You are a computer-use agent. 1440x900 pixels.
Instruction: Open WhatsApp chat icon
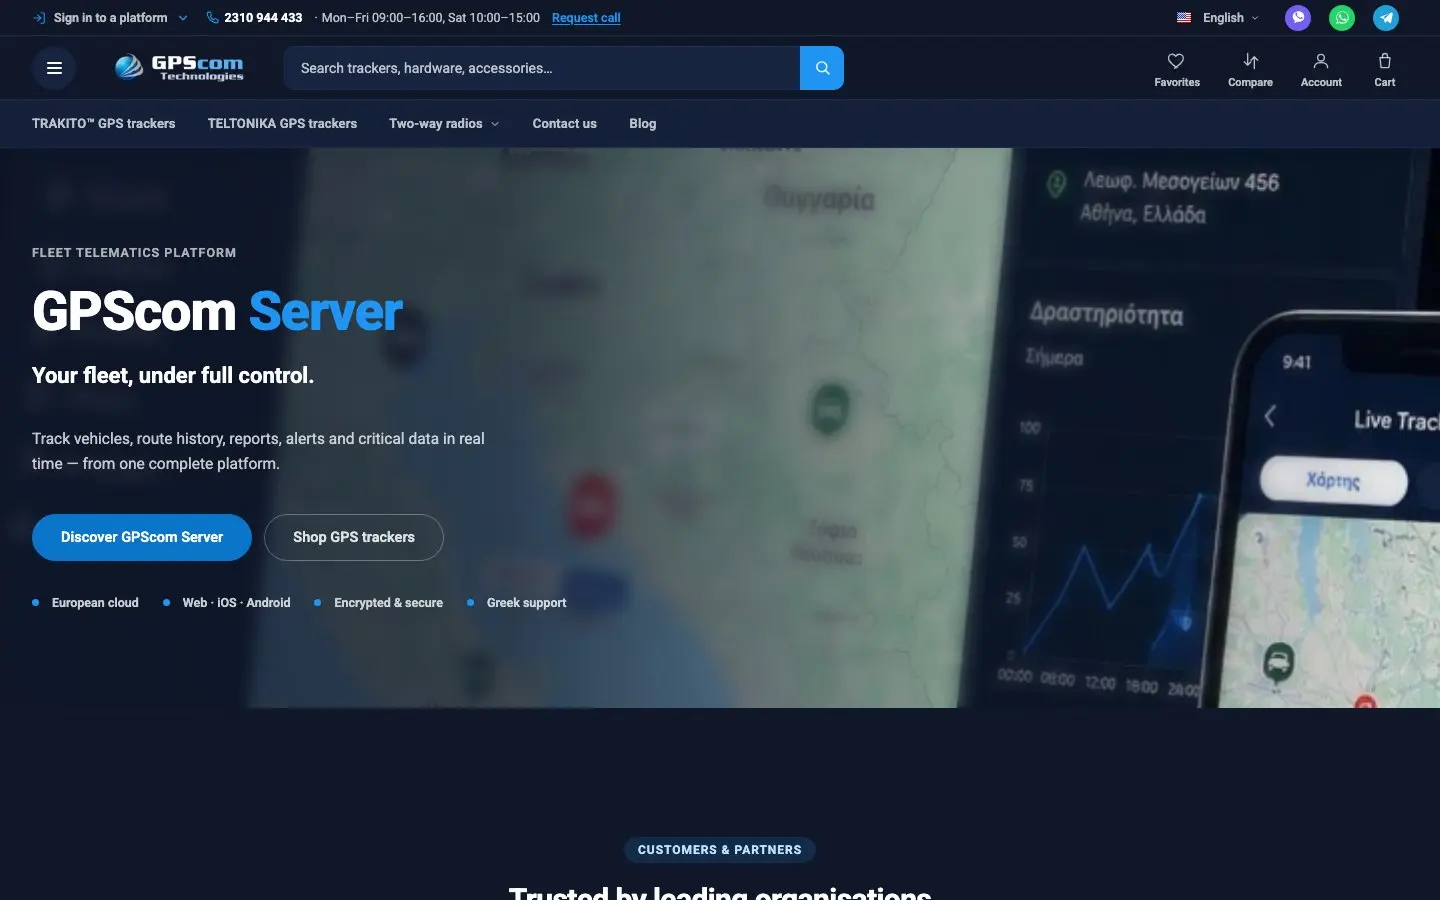pyautogui.click(x=1342, y=18)
